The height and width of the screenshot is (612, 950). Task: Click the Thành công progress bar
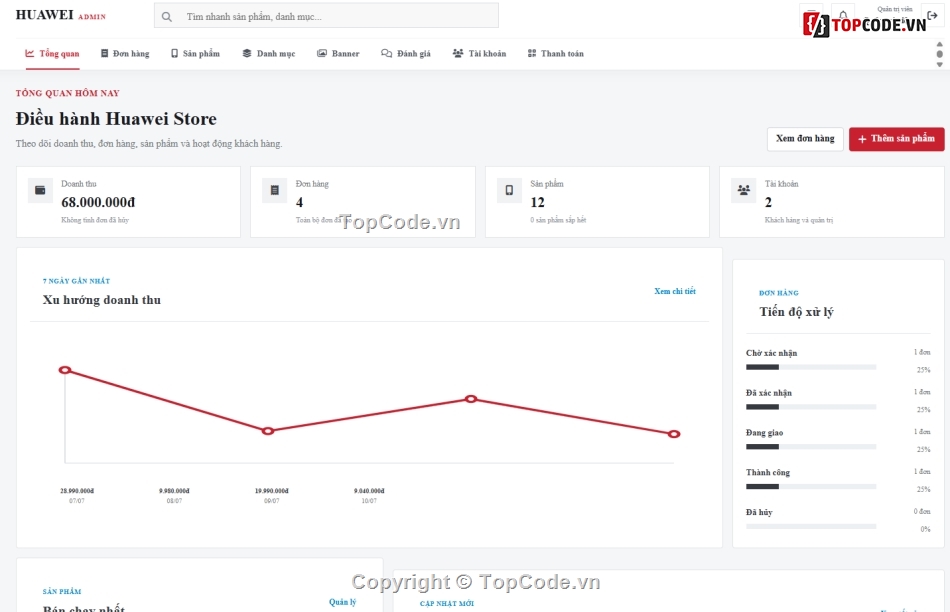pyautogui.click(x=811, y=487)
